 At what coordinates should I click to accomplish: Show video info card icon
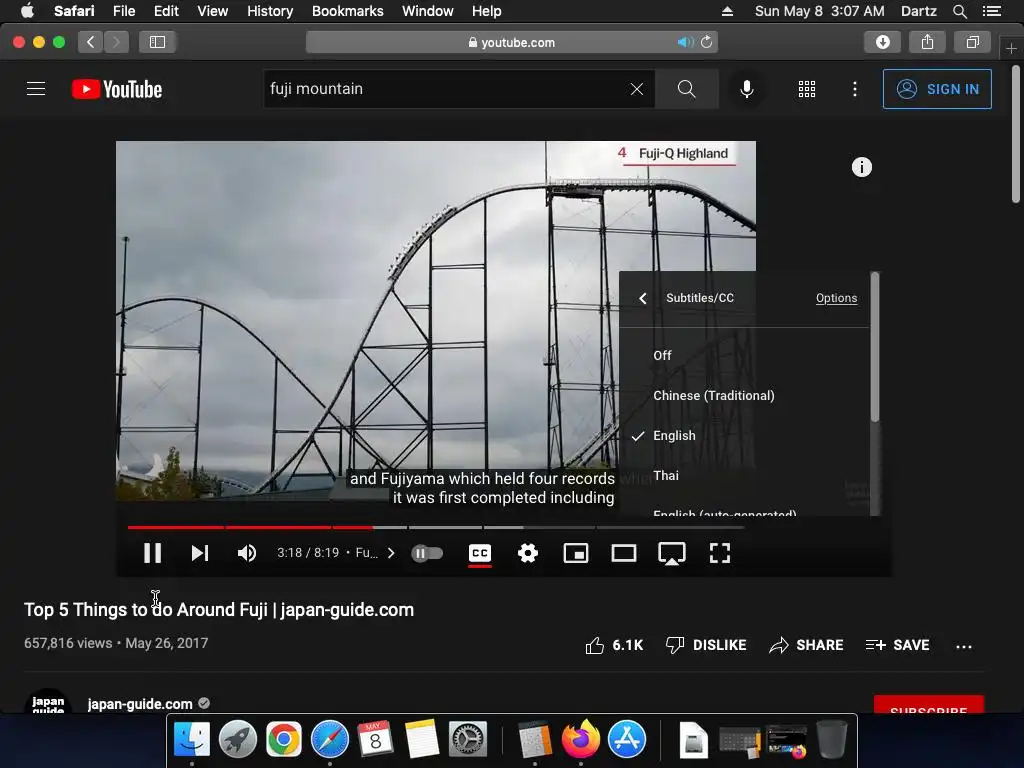point(861,167)
